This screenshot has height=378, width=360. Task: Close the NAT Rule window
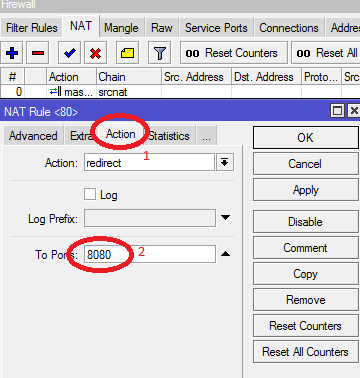click(353, 111)
